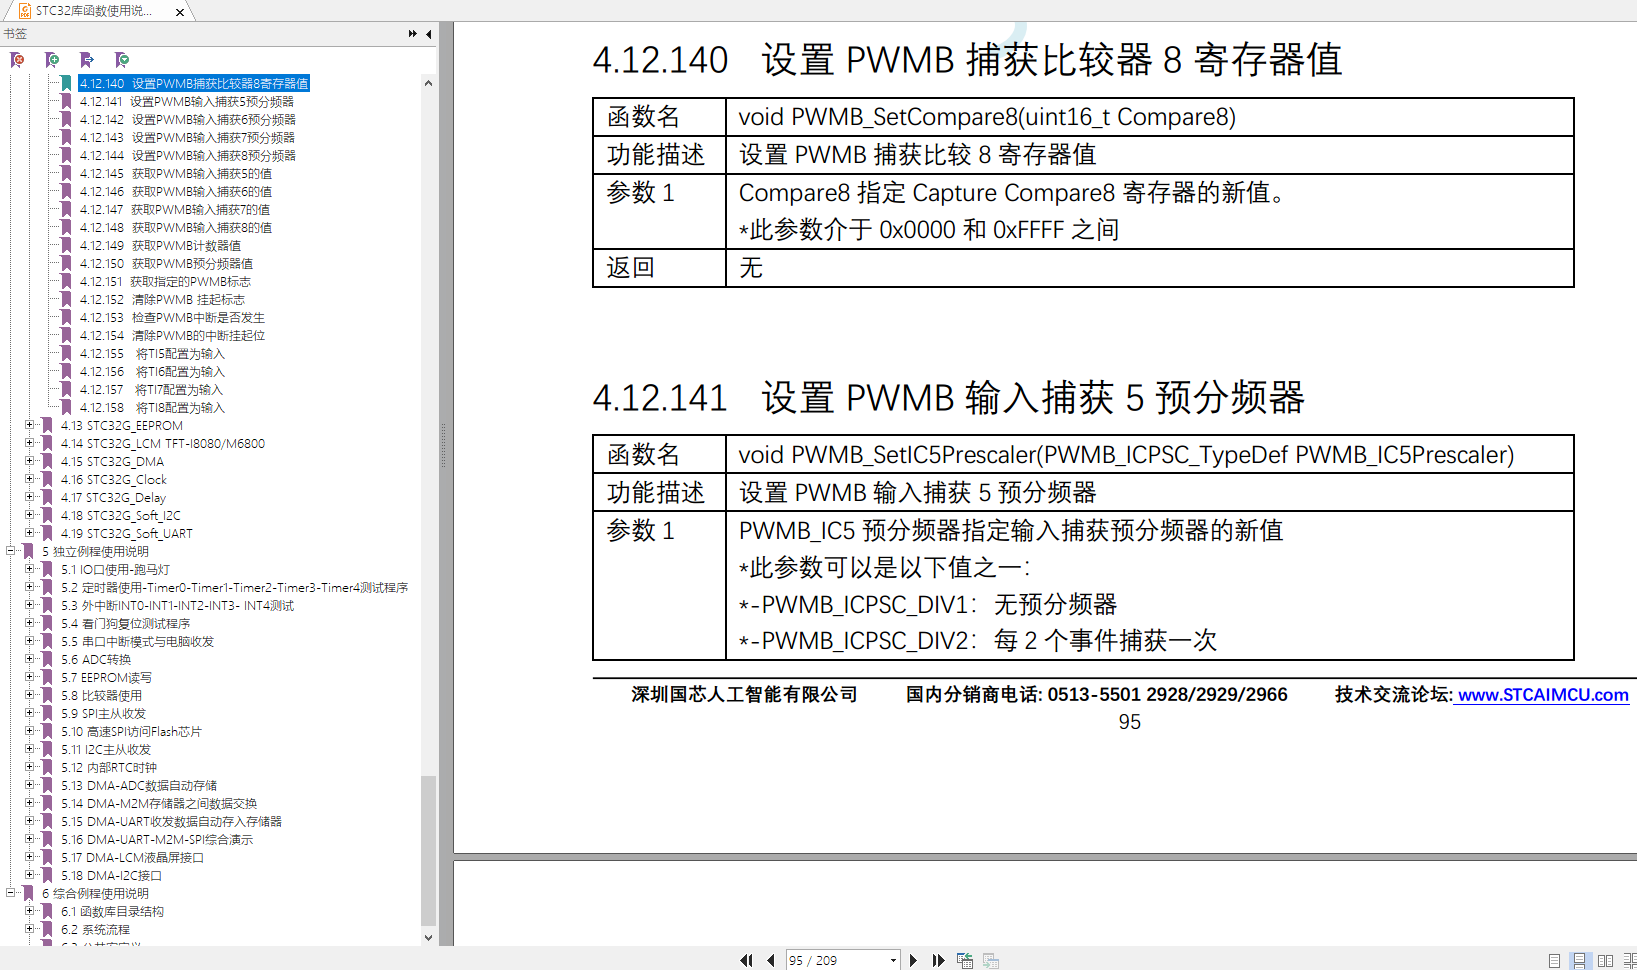Collapse the 6 综合例程使用说明 bookmark node

[11, 893]
